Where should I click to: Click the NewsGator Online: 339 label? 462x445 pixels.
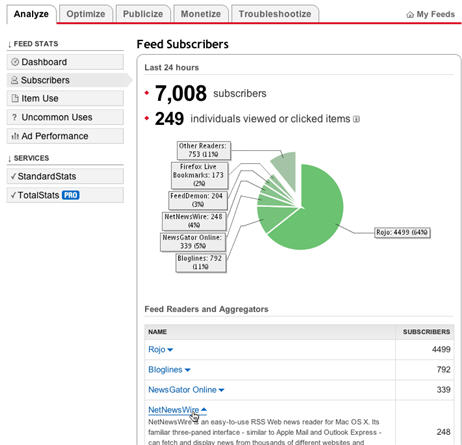(x=193, y=242)
